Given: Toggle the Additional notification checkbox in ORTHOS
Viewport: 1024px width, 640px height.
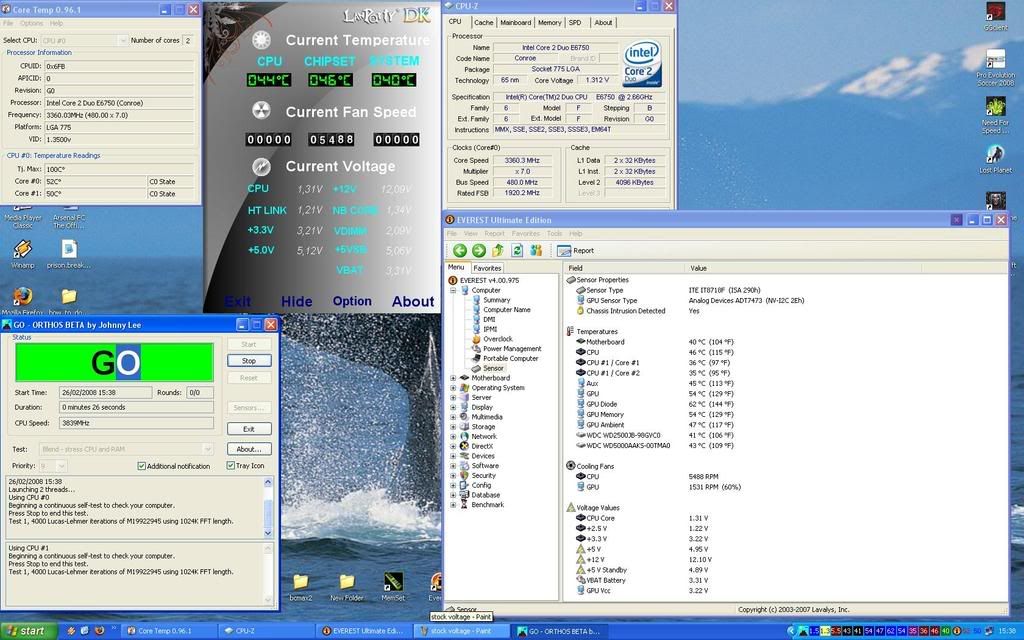Looking at the screenshot, I should pos(141,466).
